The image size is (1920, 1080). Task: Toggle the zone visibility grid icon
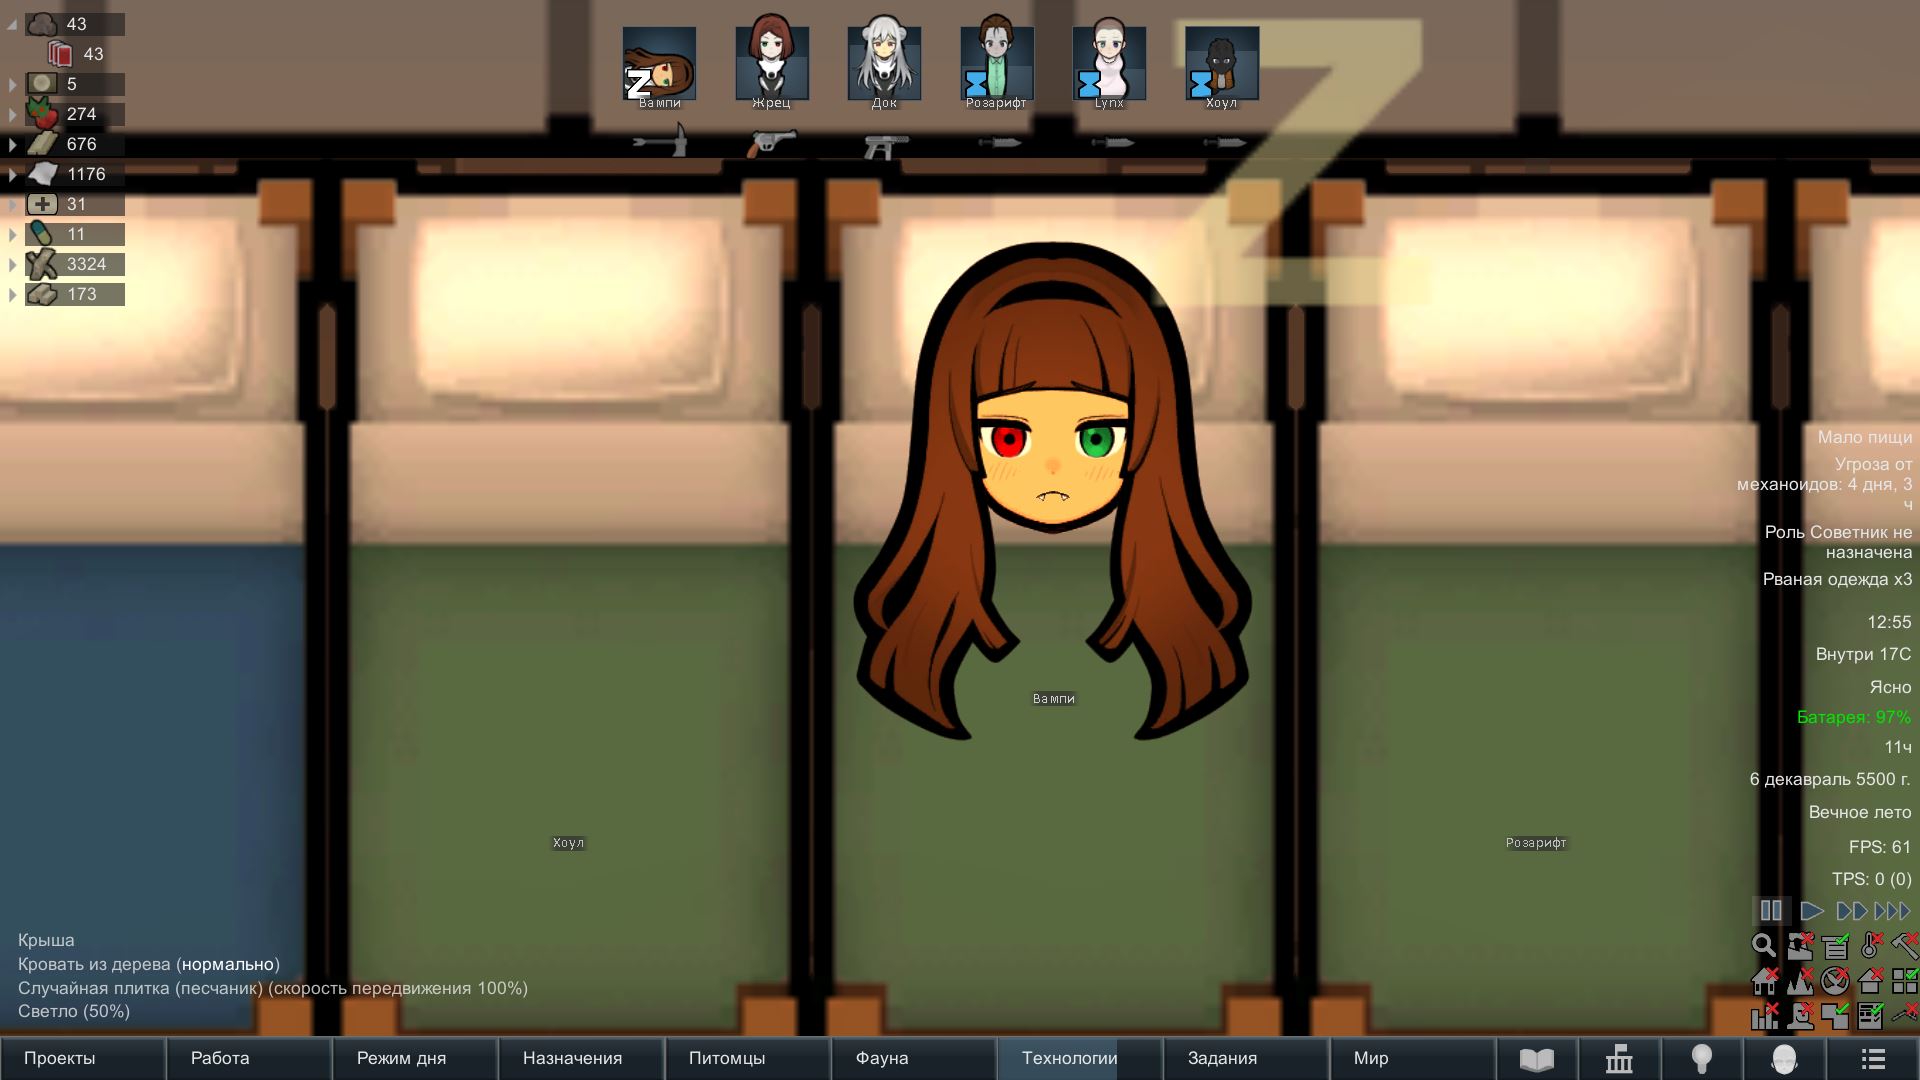coord(1904,980)
